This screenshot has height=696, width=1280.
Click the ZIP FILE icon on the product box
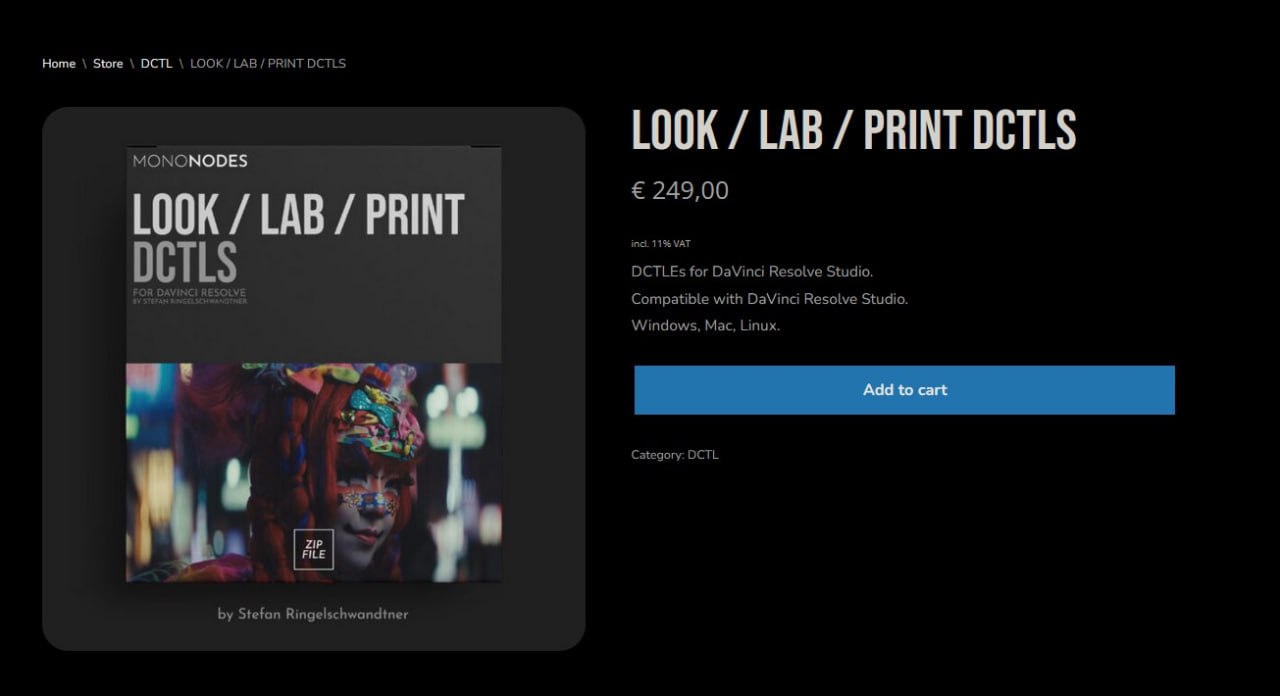click(x=314, y=549)
